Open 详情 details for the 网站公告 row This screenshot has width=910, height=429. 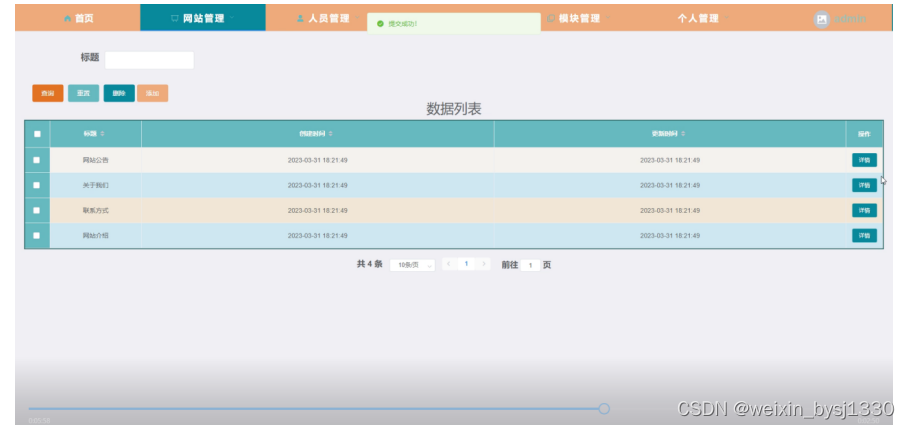(864, 160)
